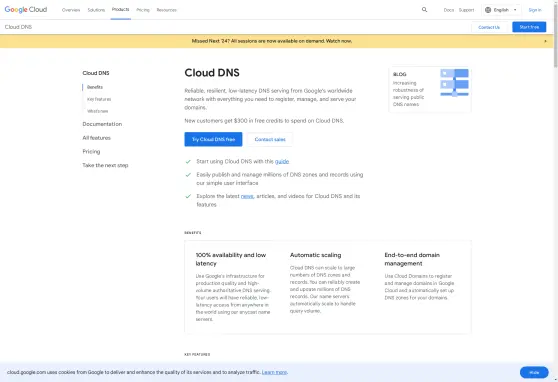Go to Documentation sidebar section
Viewport: 558px width, 382px height.
tap(102, 124)
